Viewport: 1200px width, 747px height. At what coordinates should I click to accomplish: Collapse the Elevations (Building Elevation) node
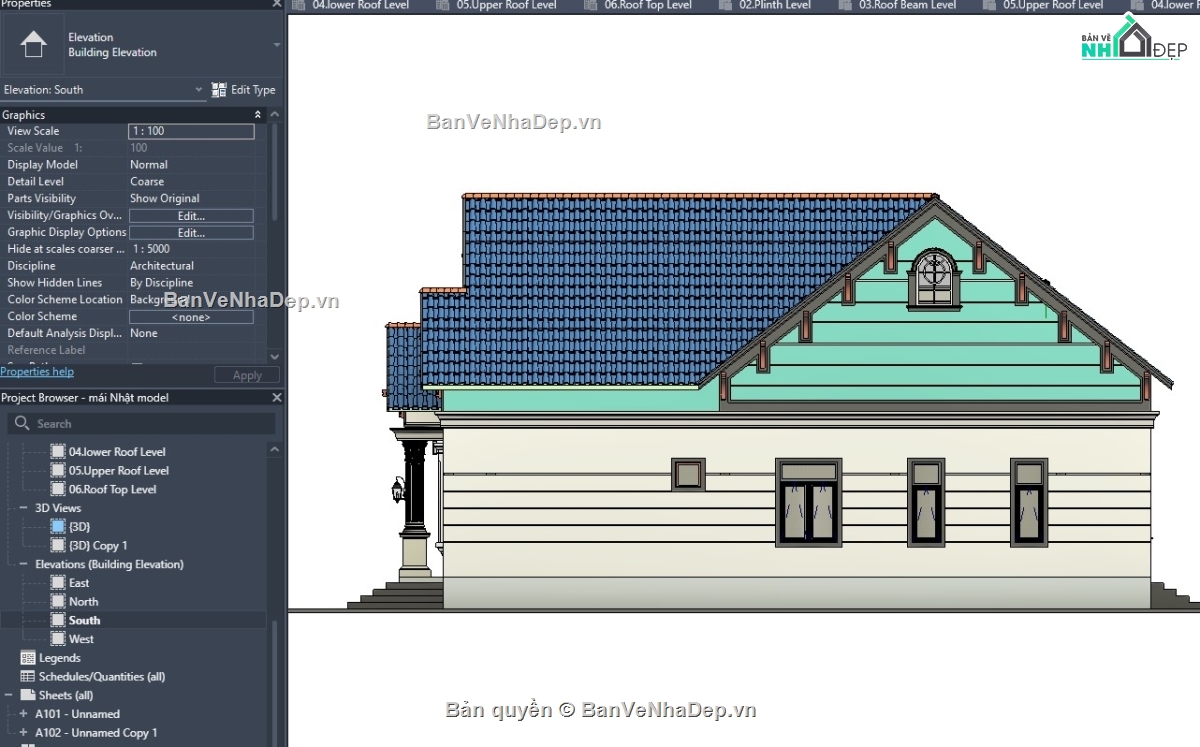coord(23,564)
